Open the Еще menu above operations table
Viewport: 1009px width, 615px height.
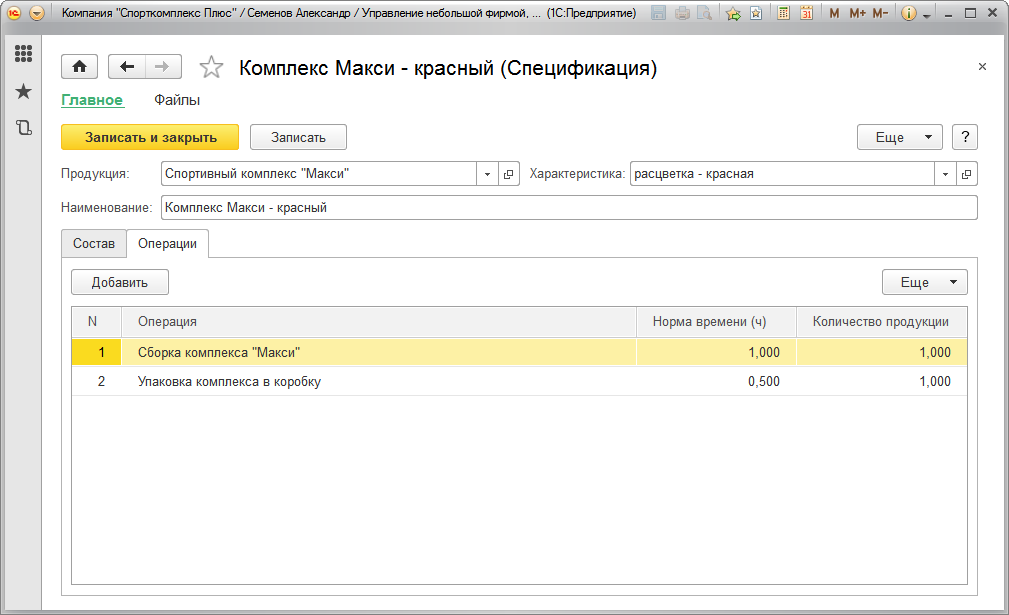925,282
